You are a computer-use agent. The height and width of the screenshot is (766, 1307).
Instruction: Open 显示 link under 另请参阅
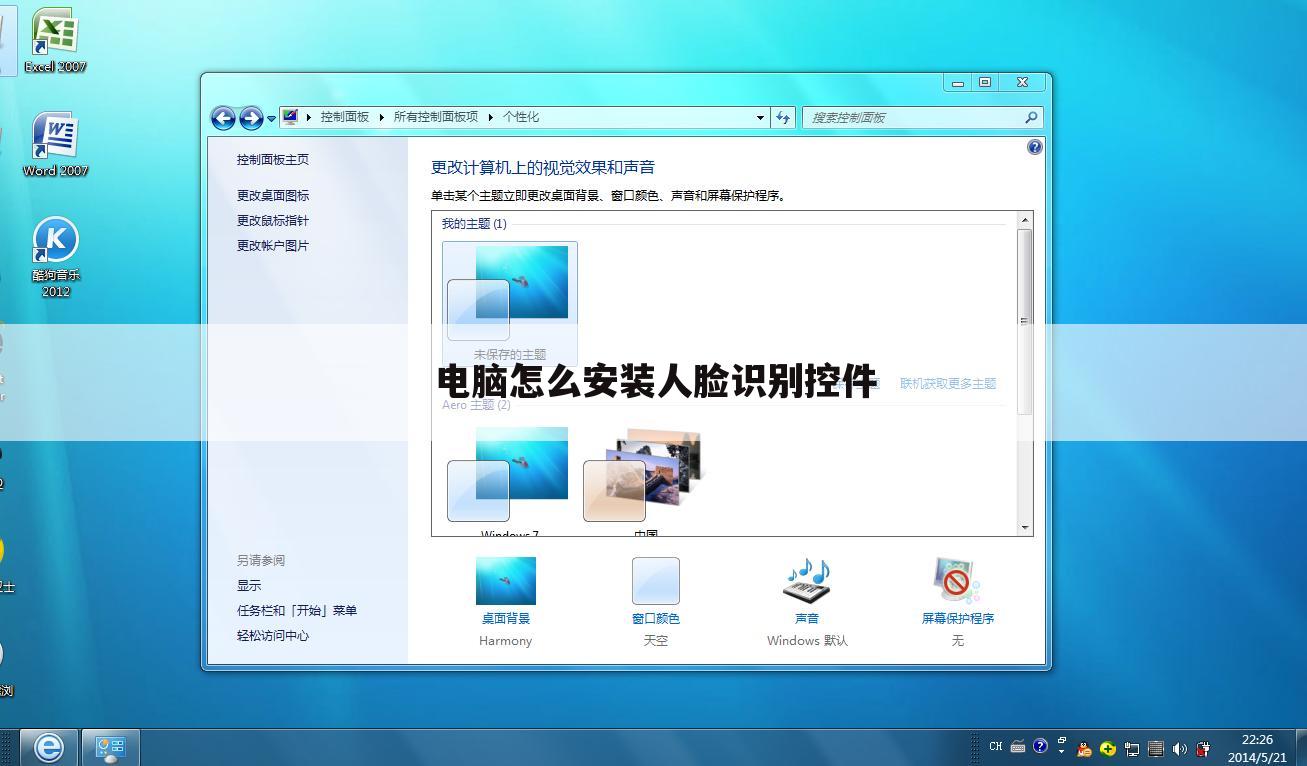249,585
